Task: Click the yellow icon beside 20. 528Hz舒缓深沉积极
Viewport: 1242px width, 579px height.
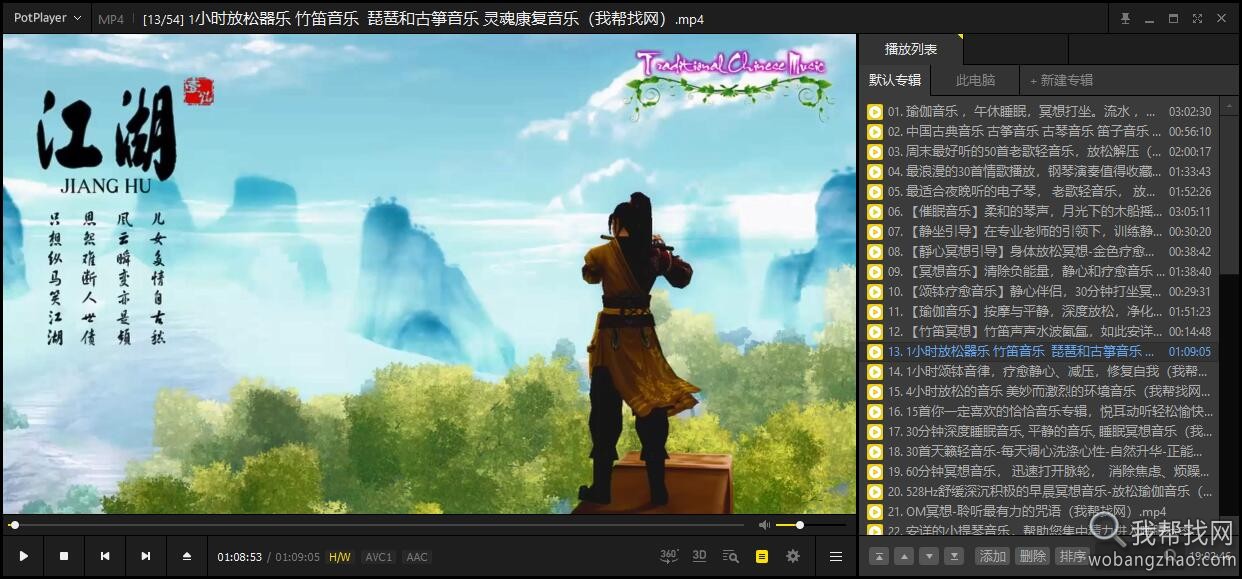Action: tap(874, 491)
